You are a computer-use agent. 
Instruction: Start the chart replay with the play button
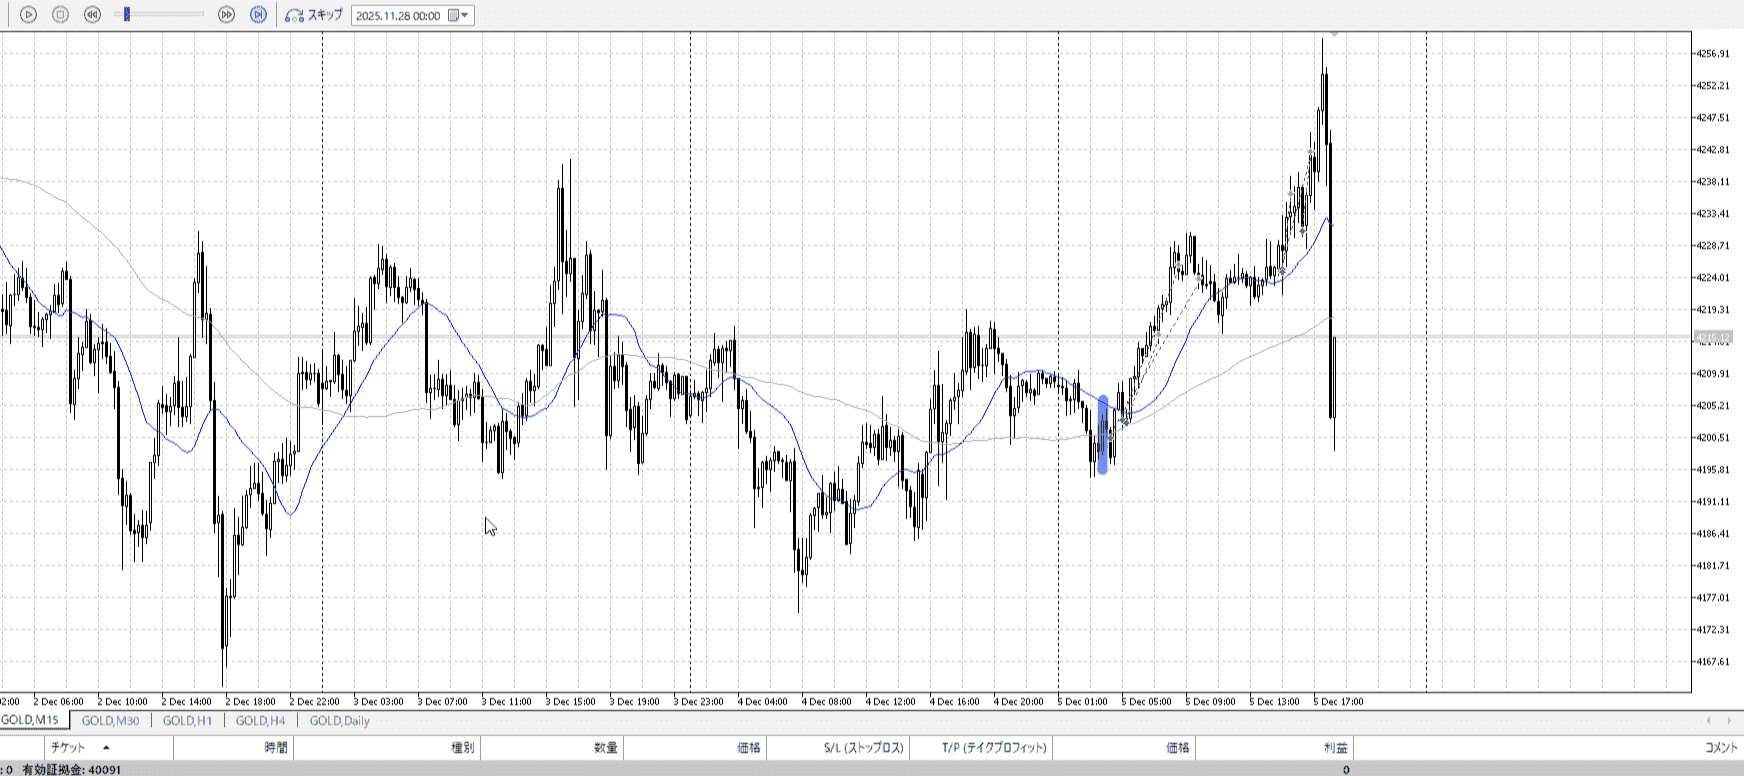pyautogui.click(x=28, y=15)
